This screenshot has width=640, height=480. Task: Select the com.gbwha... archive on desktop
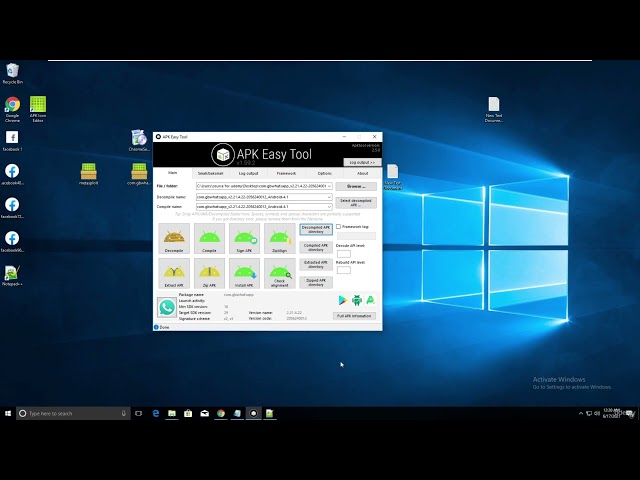139,174
